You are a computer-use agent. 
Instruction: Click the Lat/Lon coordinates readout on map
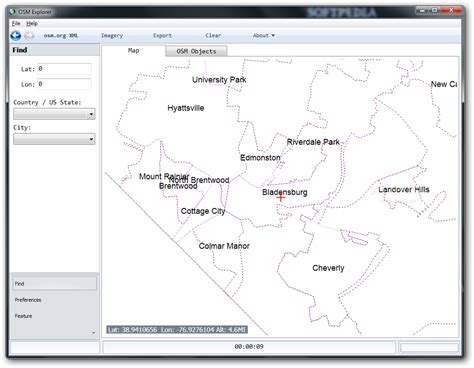pyautogui.click(x=177, y=330)
